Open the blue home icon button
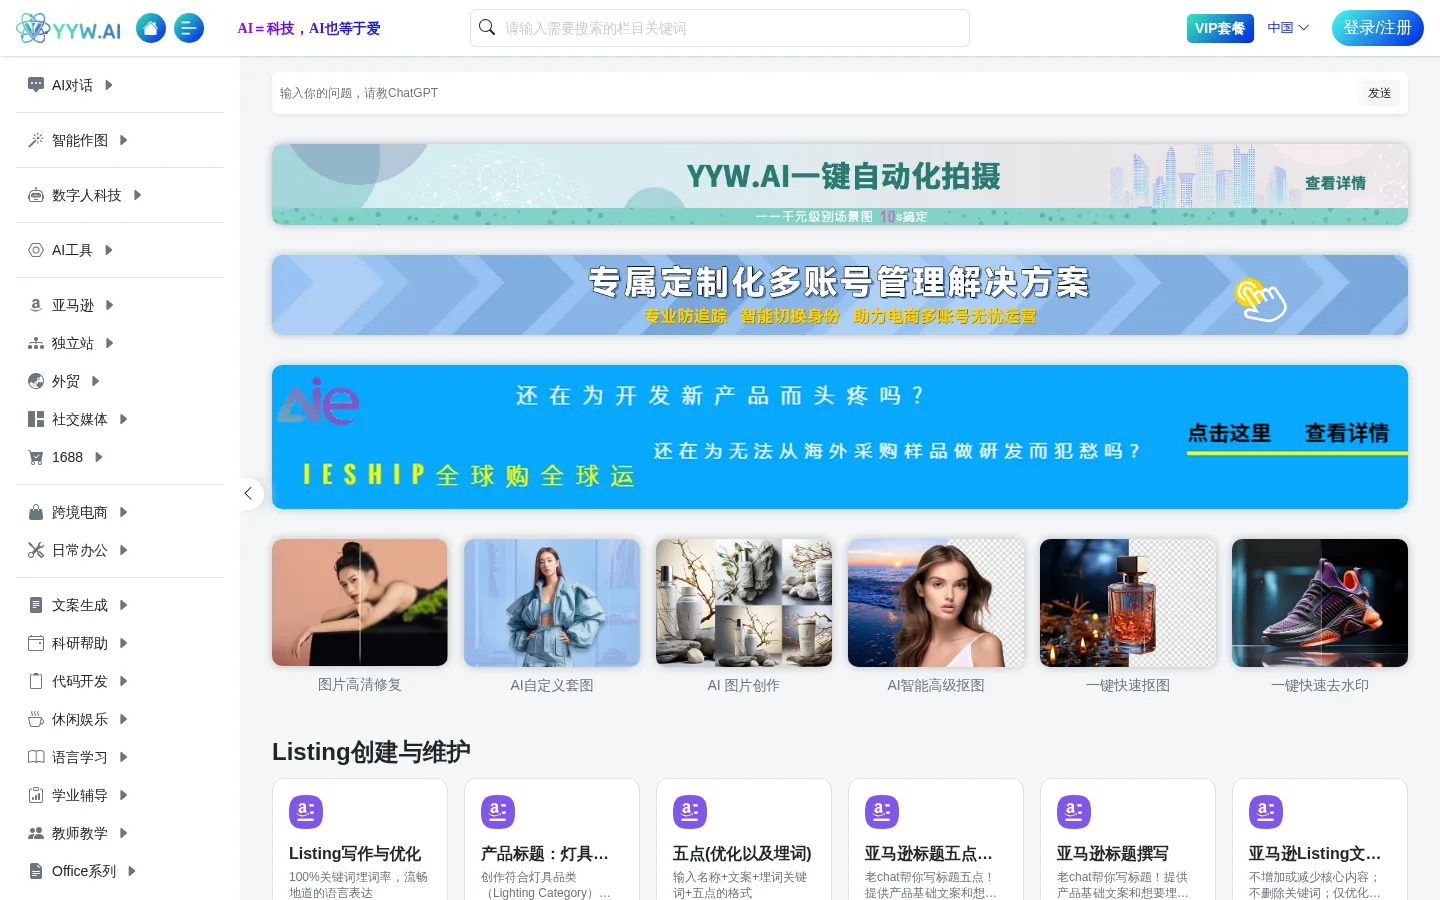The height and width of the screenshot is (900, 1440). click(151, 28)
